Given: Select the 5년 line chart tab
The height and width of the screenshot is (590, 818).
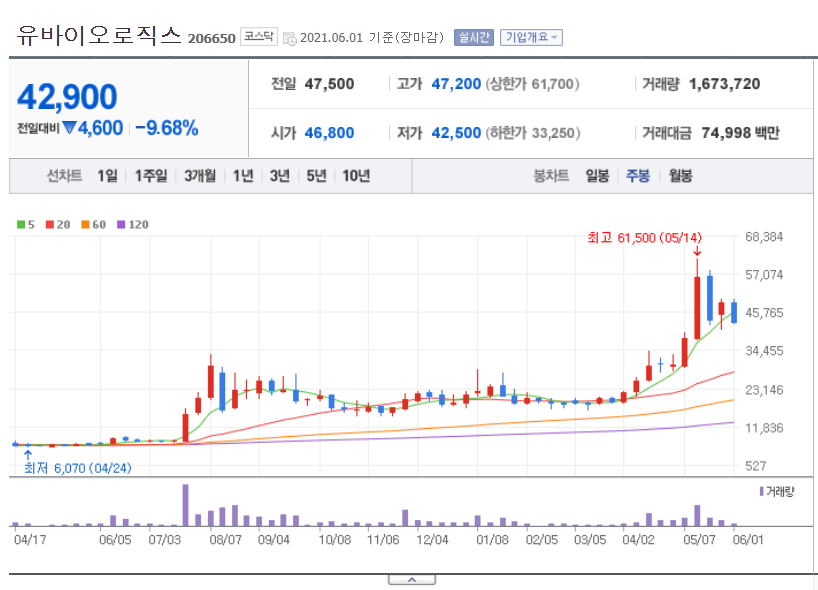Looking at the screenshot, I should coord(316,176).
